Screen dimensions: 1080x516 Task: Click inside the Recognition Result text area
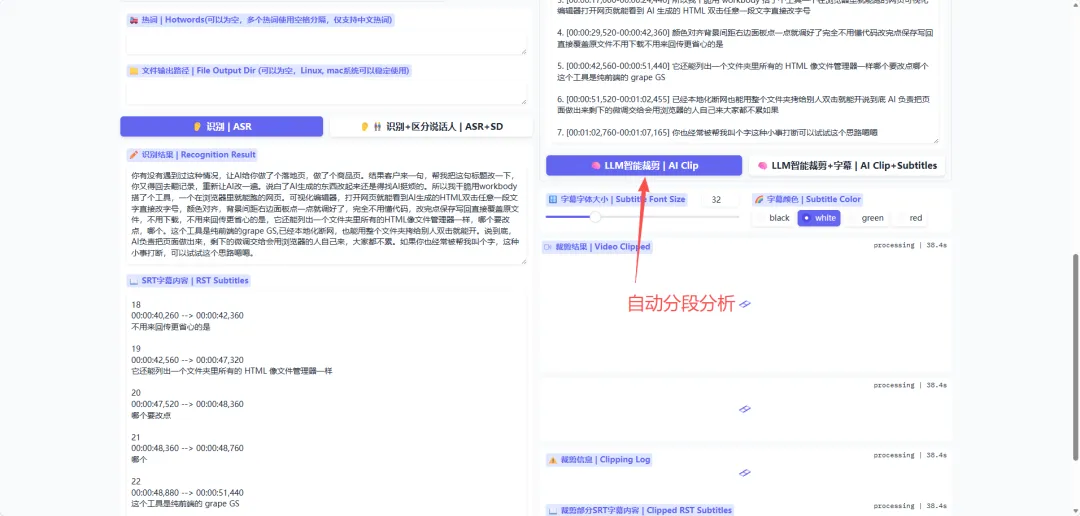click(x=326, y=215)
